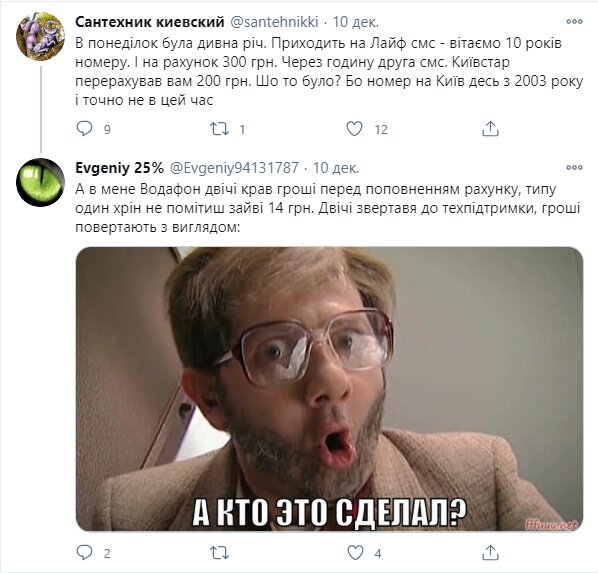View first tweet's text about Лайф смс
The height and width of the screenshot is (573, 598).
click(x=329, y=71)
